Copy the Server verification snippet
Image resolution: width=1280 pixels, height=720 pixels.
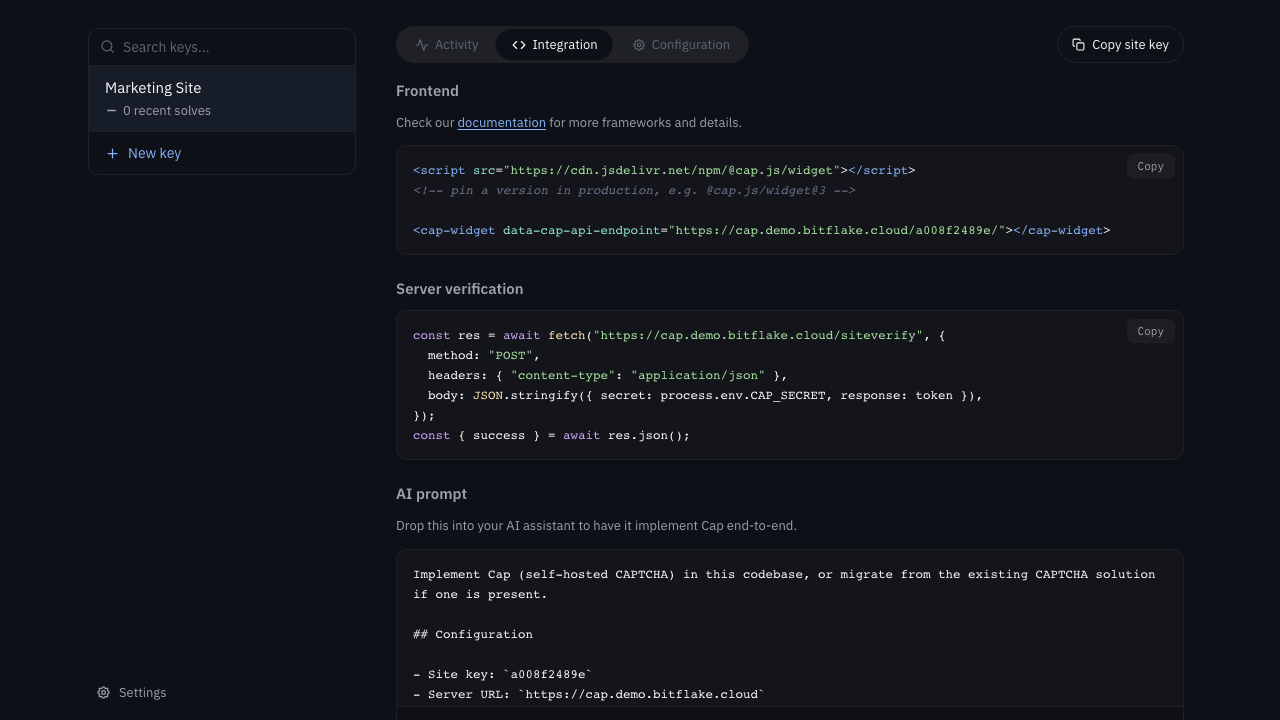[1150, 331]
